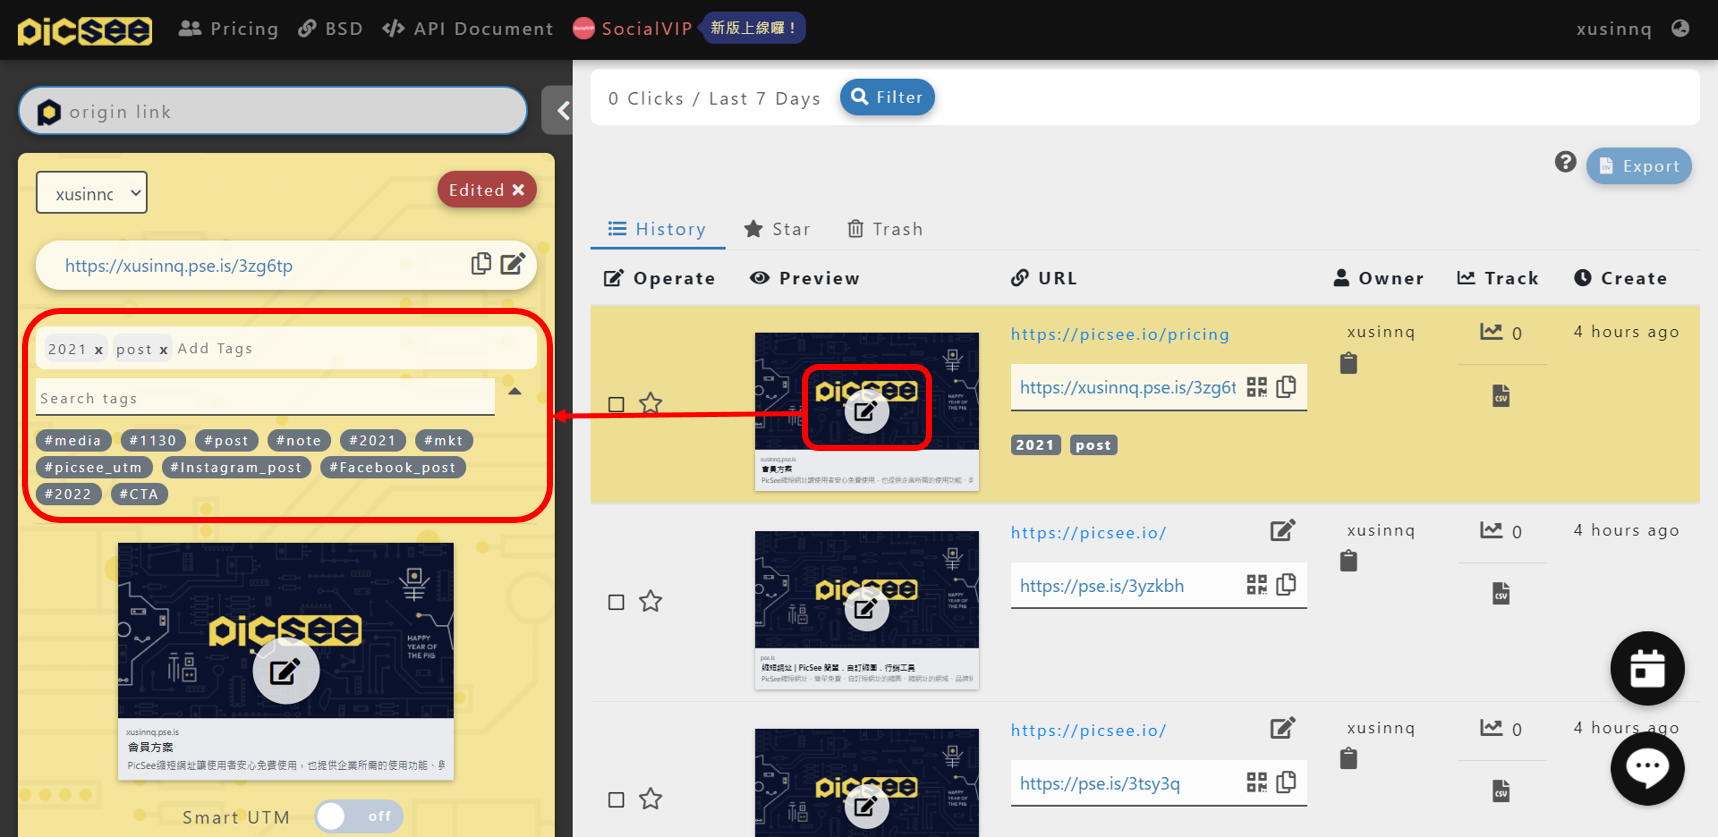Image resolution: width=1718 pixels, height=837 pixels.
Task: Star the pse.is/3yzkbh row
Action: 651,601
